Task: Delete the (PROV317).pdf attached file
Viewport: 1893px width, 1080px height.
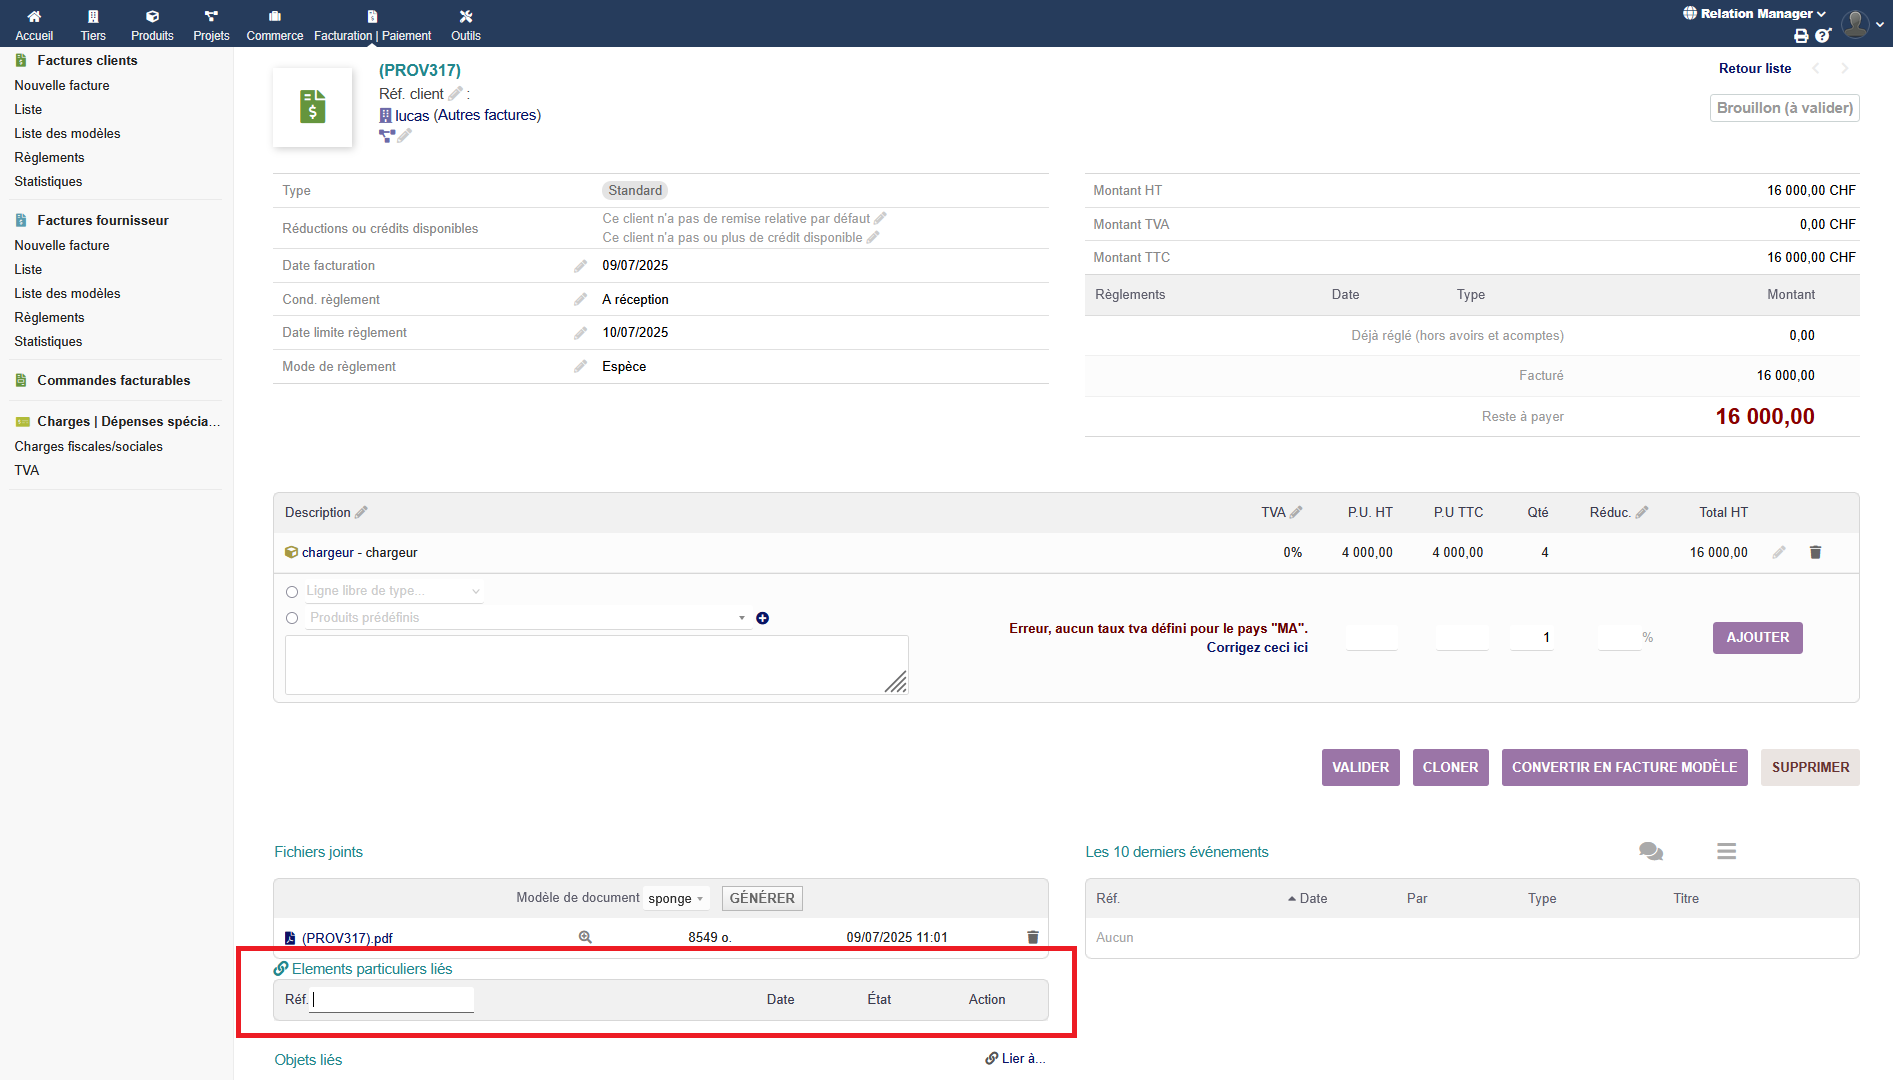Action: [1033, 937]
